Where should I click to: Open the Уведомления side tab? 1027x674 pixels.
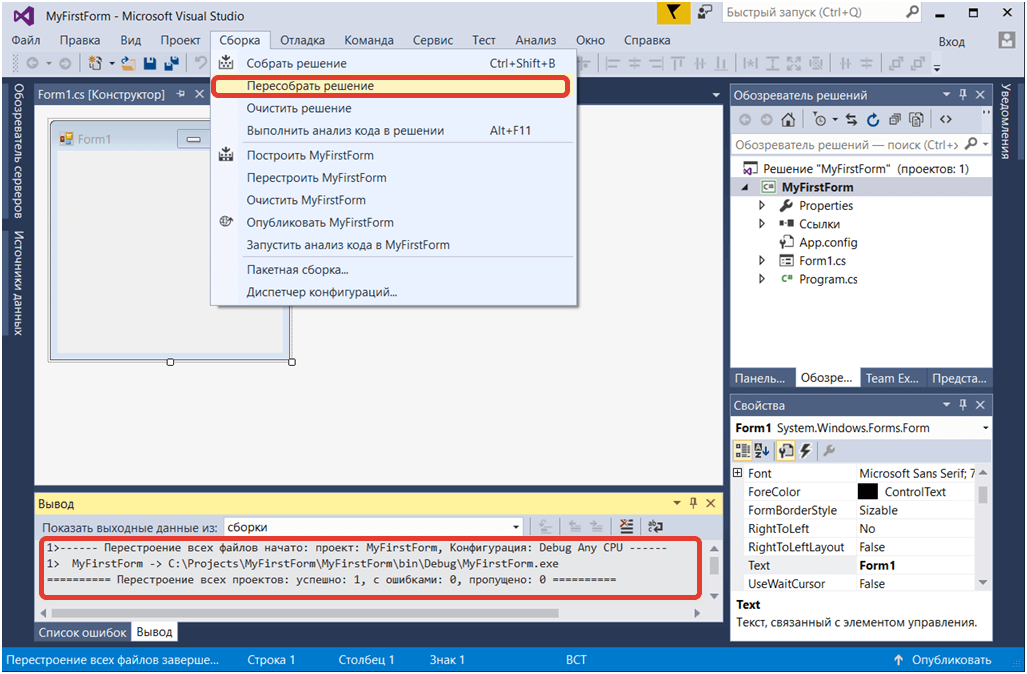pyautogui.click(x=1005, y=122)
